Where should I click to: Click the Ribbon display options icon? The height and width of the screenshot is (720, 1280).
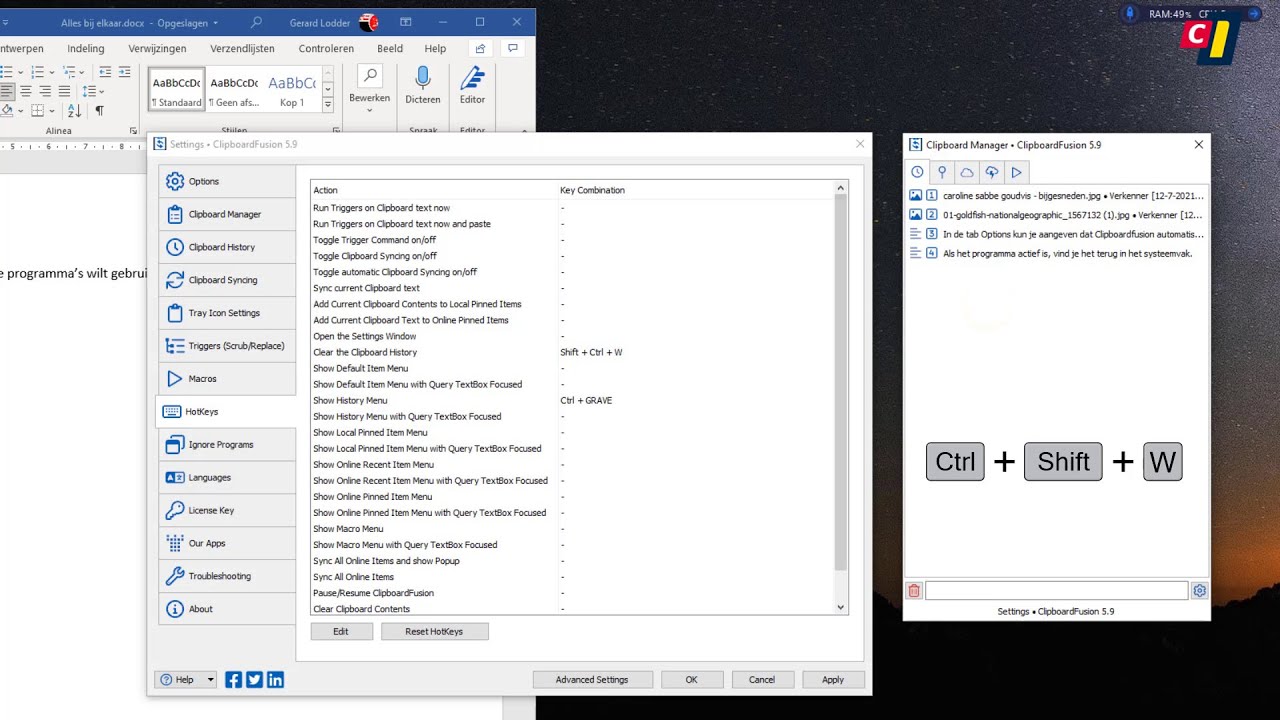[405, 22]
